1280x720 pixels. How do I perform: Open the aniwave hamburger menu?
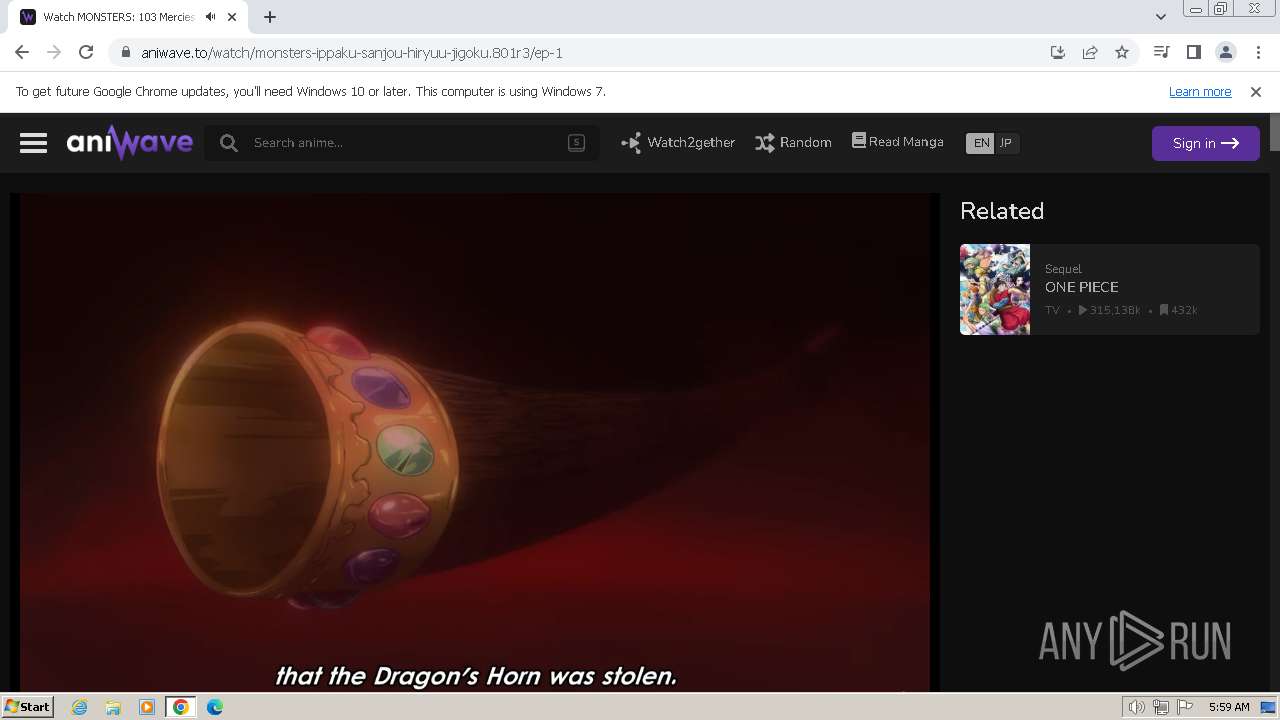(33, 143)
